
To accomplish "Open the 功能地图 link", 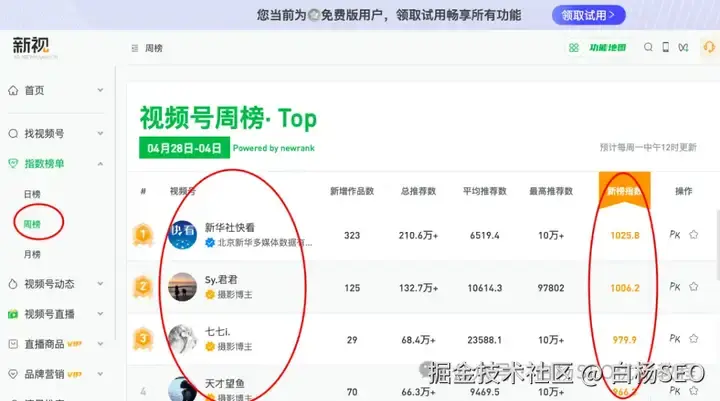I will click(608, 48).
